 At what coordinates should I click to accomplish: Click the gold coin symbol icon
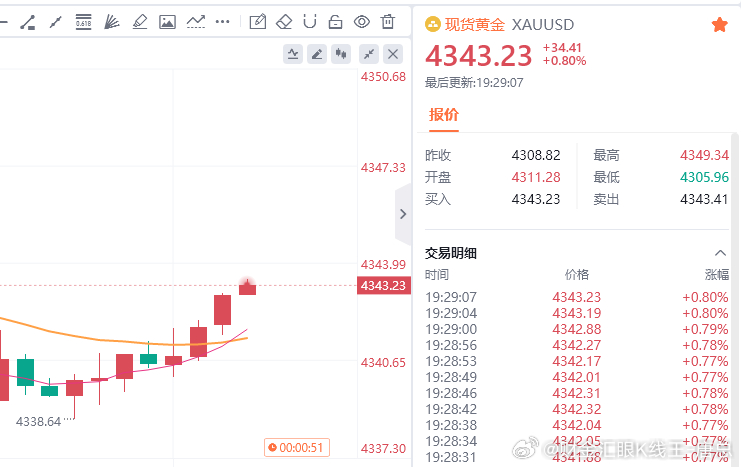click(432, 24)
